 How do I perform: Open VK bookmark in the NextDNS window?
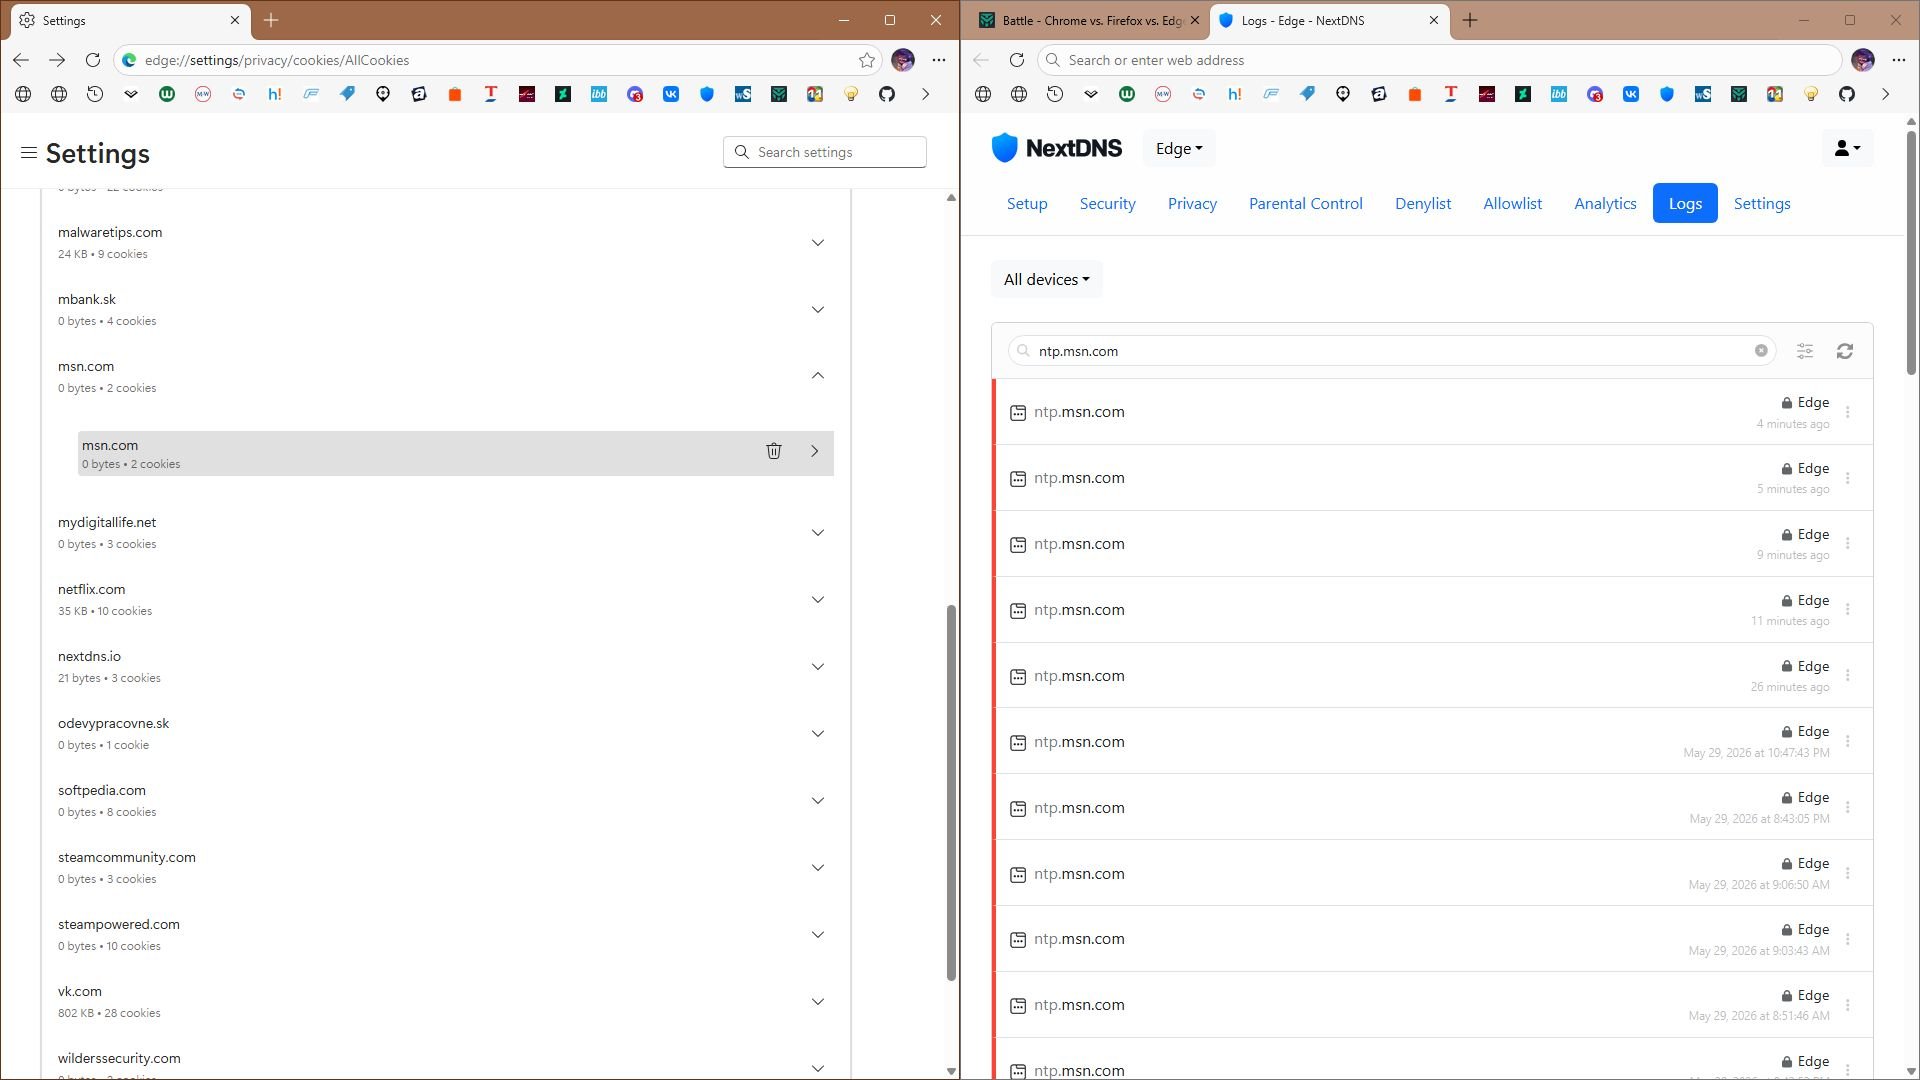click(1631, 94)
